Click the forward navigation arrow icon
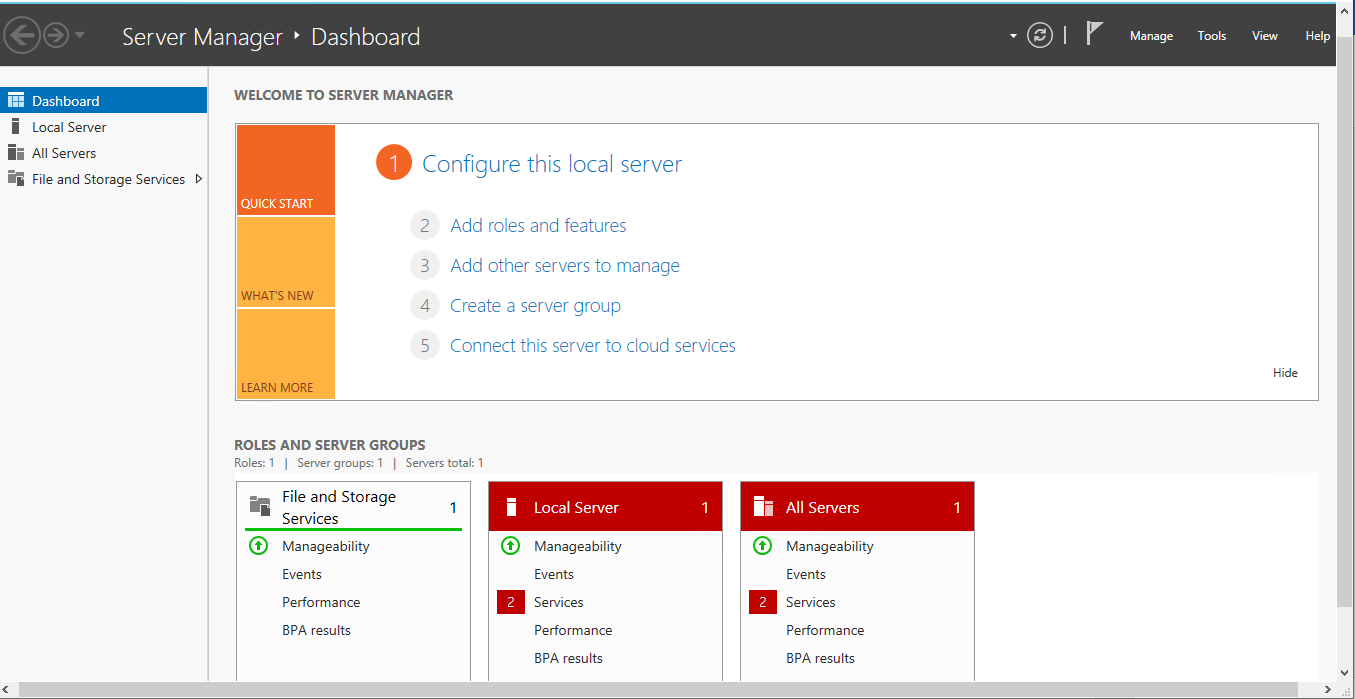Viewport: 1355px width, 699px height. click(x=55, y=36)
